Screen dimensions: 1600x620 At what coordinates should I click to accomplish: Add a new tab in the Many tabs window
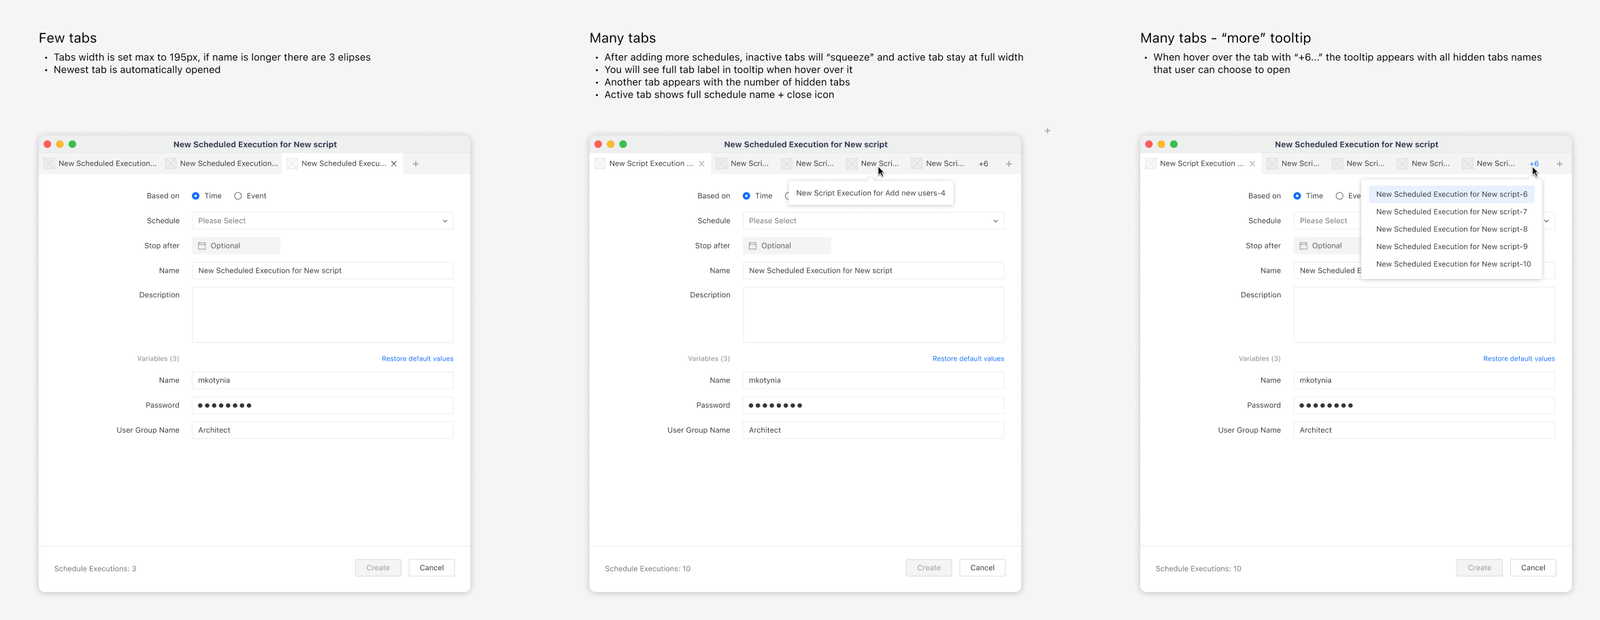pos(1009,164)
